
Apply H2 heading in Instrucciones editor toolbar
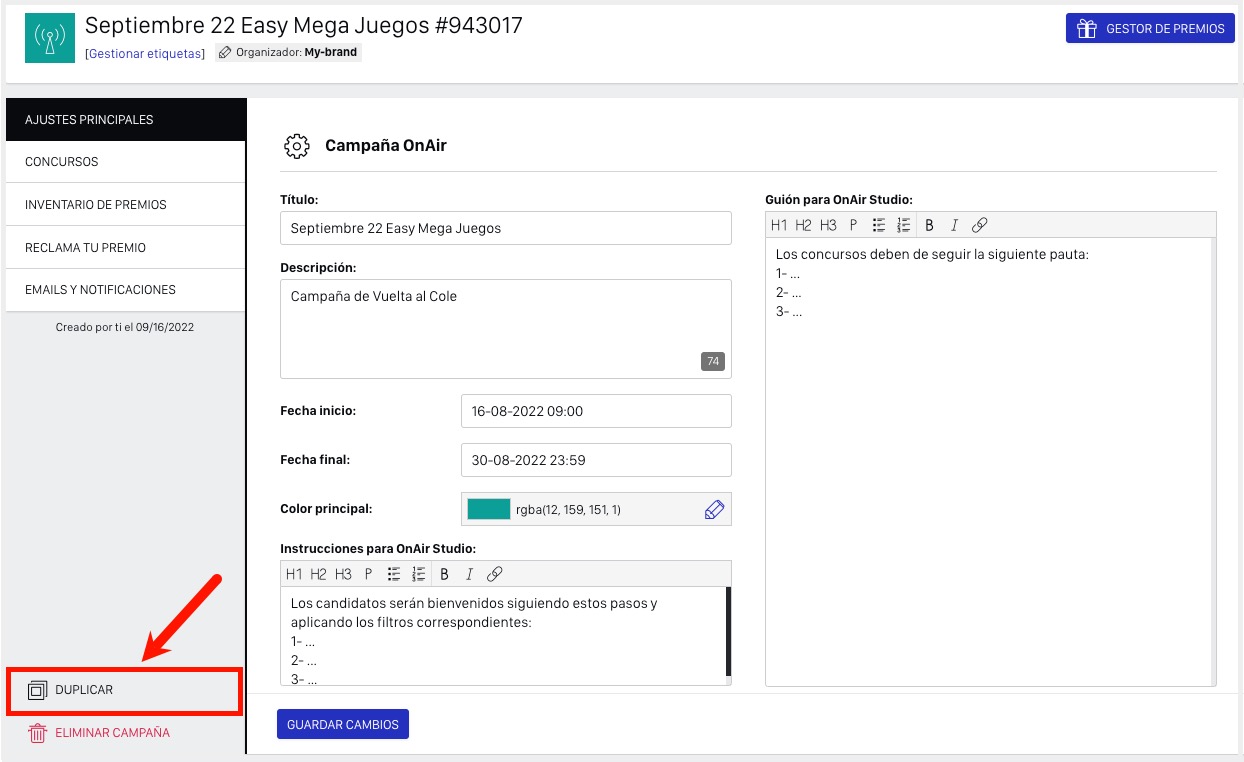pyautogui.click(x=318, y=574)
